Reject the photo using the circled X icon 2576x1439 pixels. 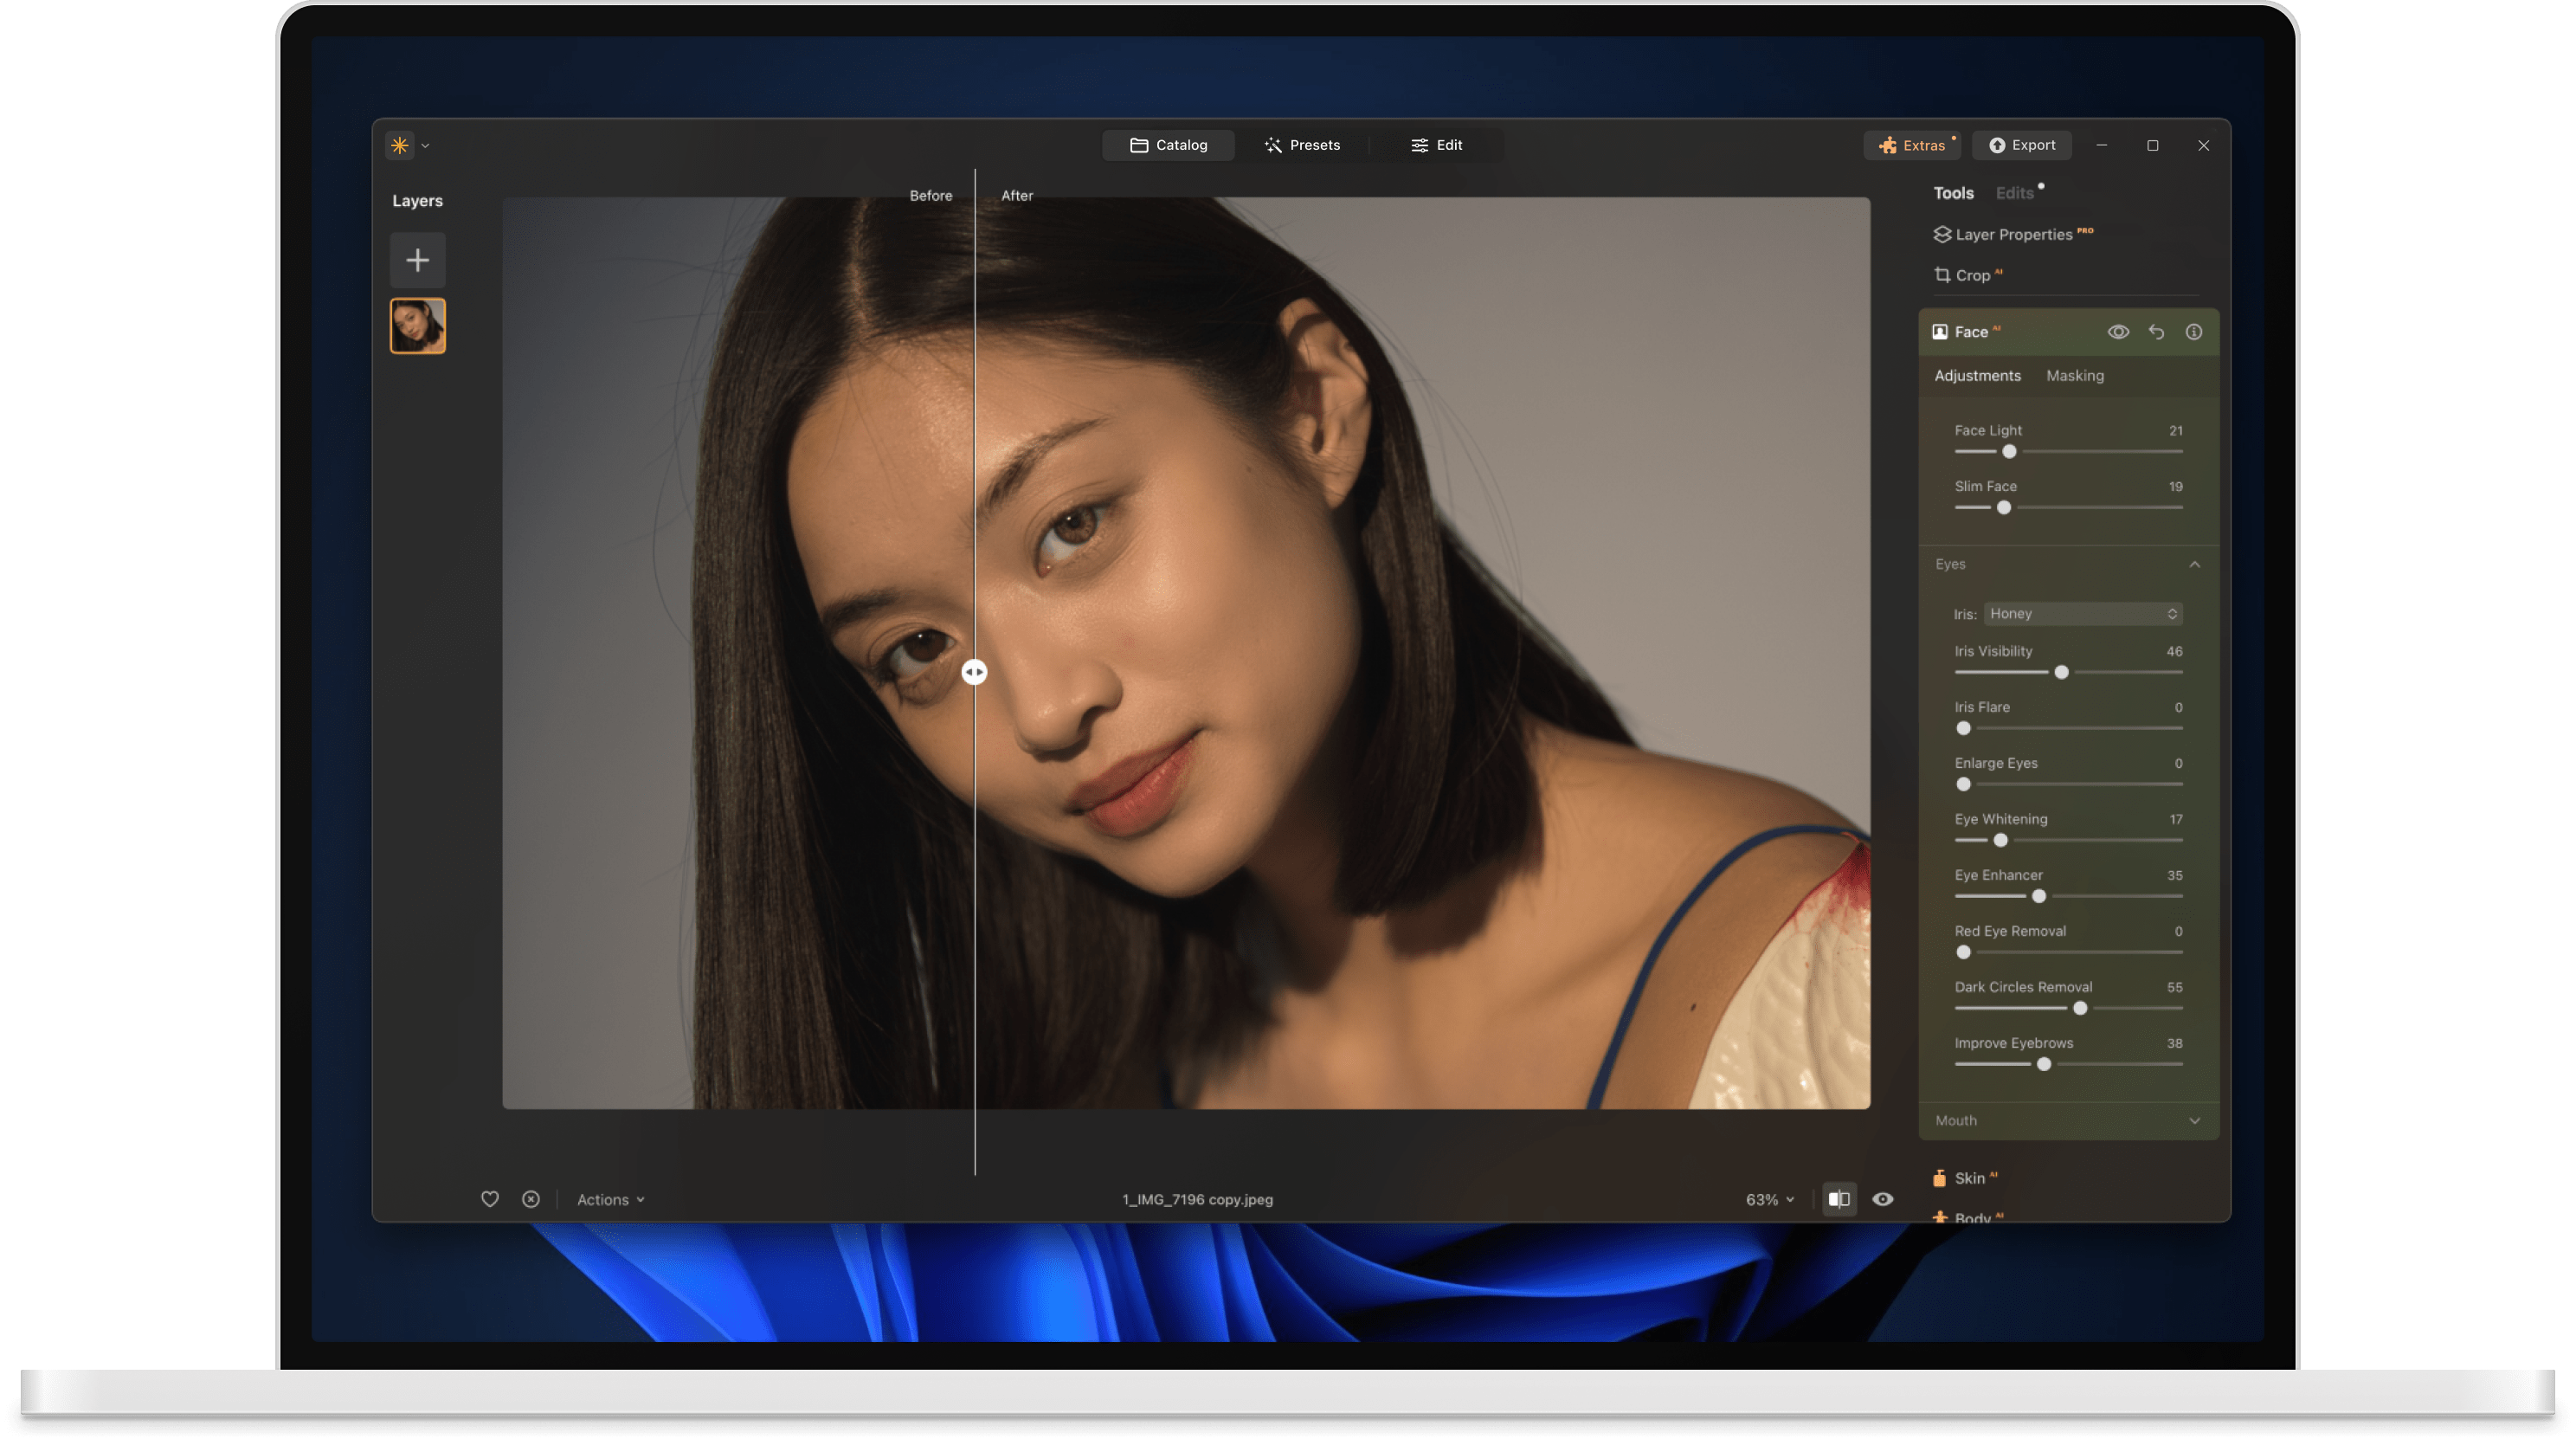coord(531,1198)
